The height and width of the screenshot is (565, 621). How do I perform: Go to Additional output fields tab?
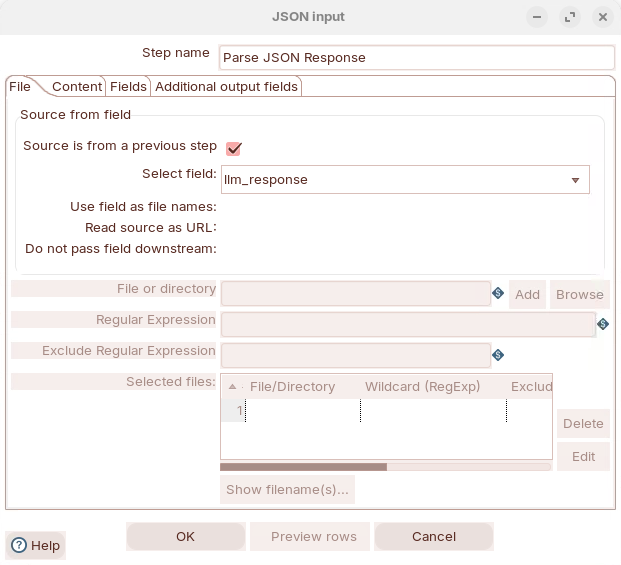(x=226, y=87)
